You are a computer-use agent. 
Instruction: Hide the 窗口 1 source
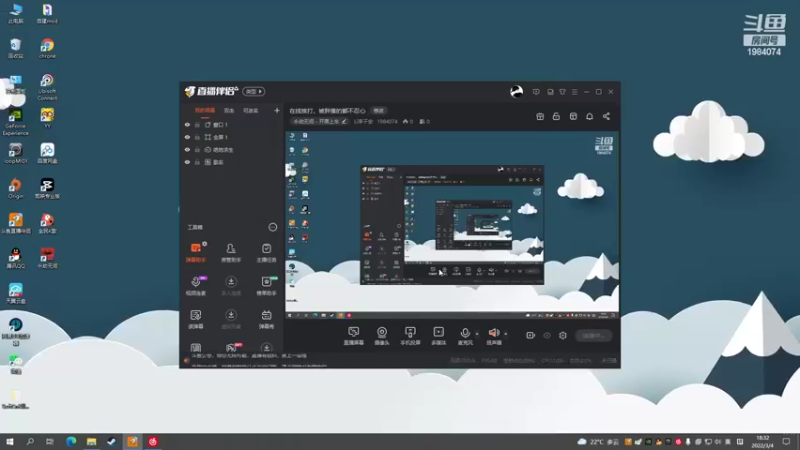point(187,124)
